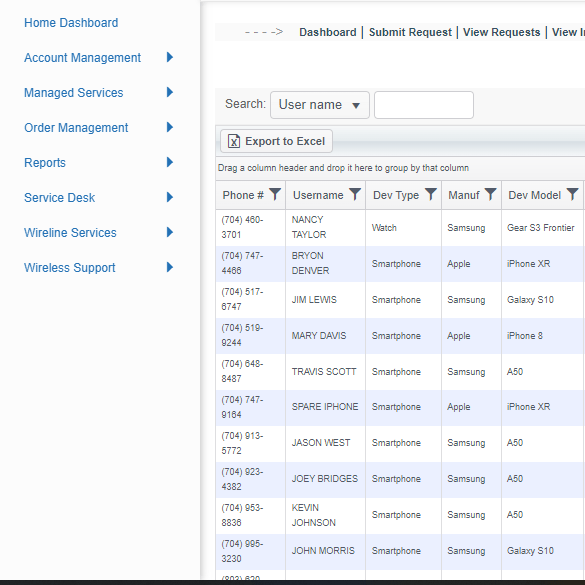Select JOEY BRIDGES username cell
The image size is (585, 585).
(x=325, y=479)
